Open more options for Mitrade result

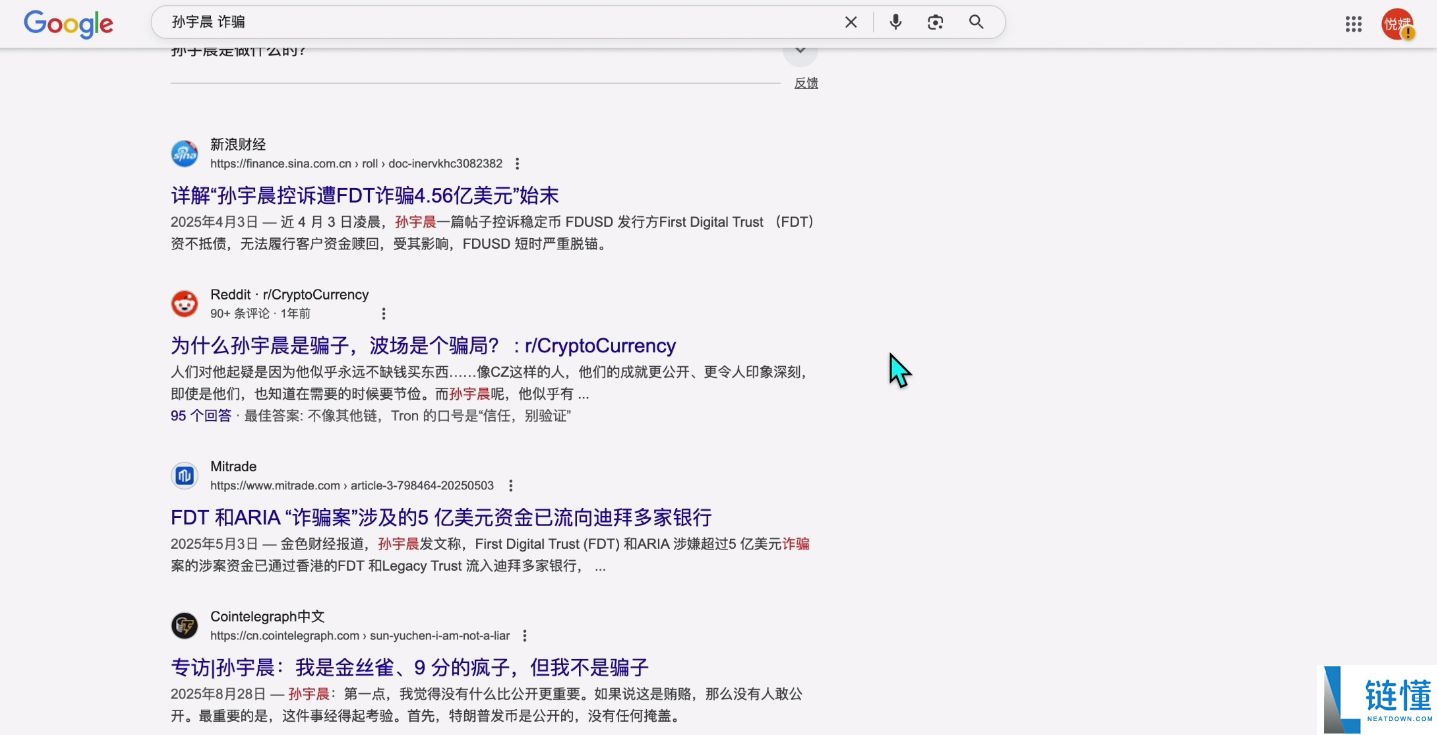511,486
